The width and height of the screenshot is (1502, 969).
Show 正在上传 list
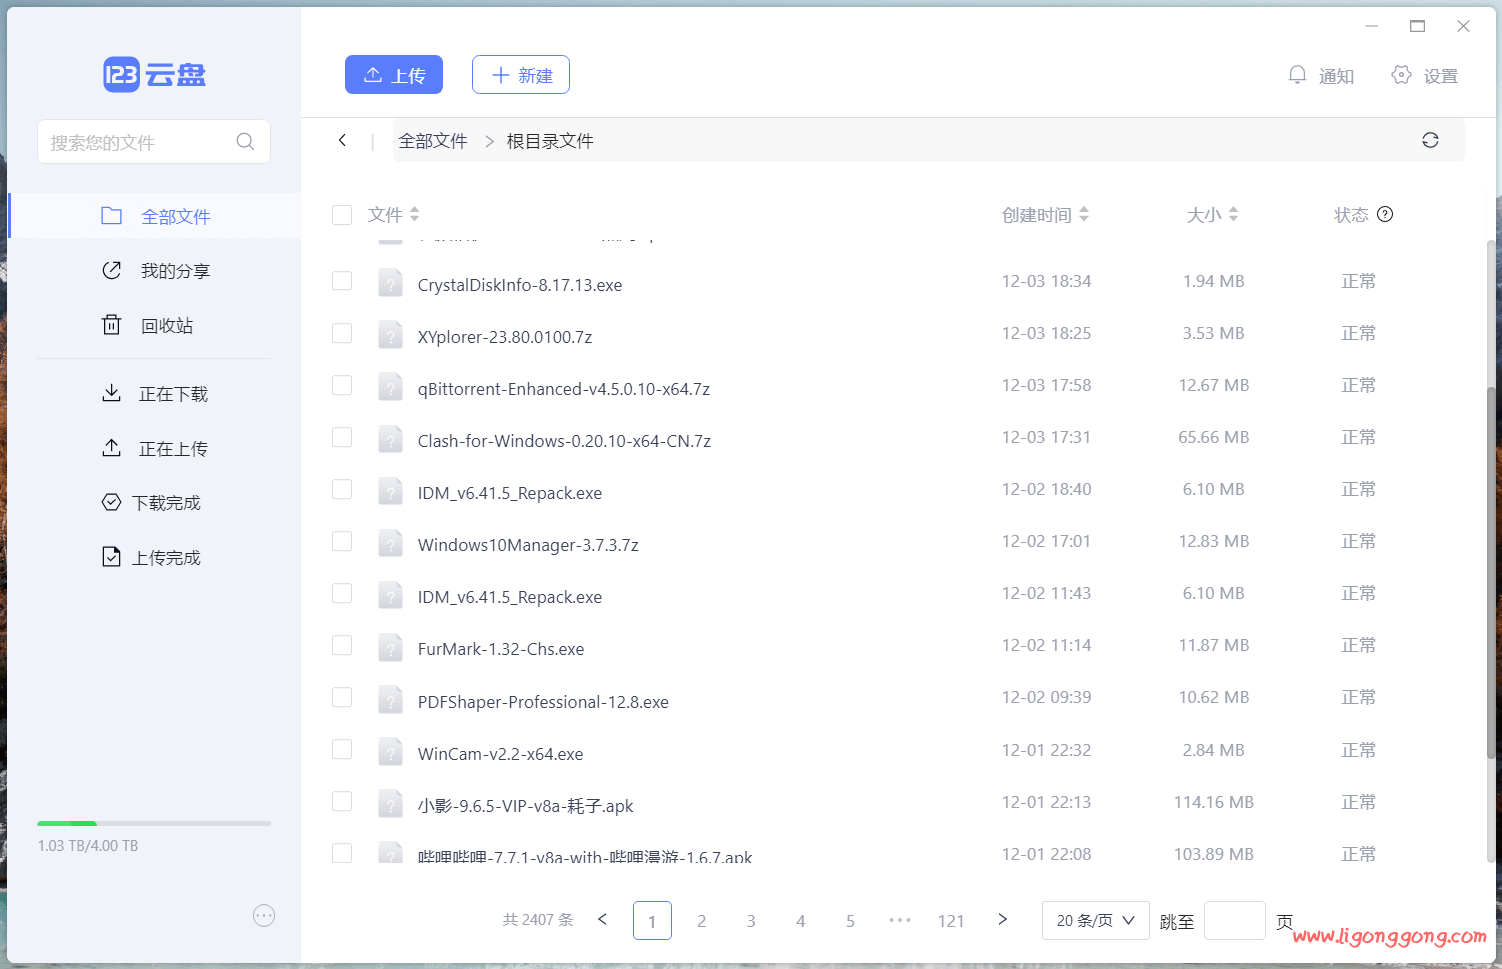155,448
